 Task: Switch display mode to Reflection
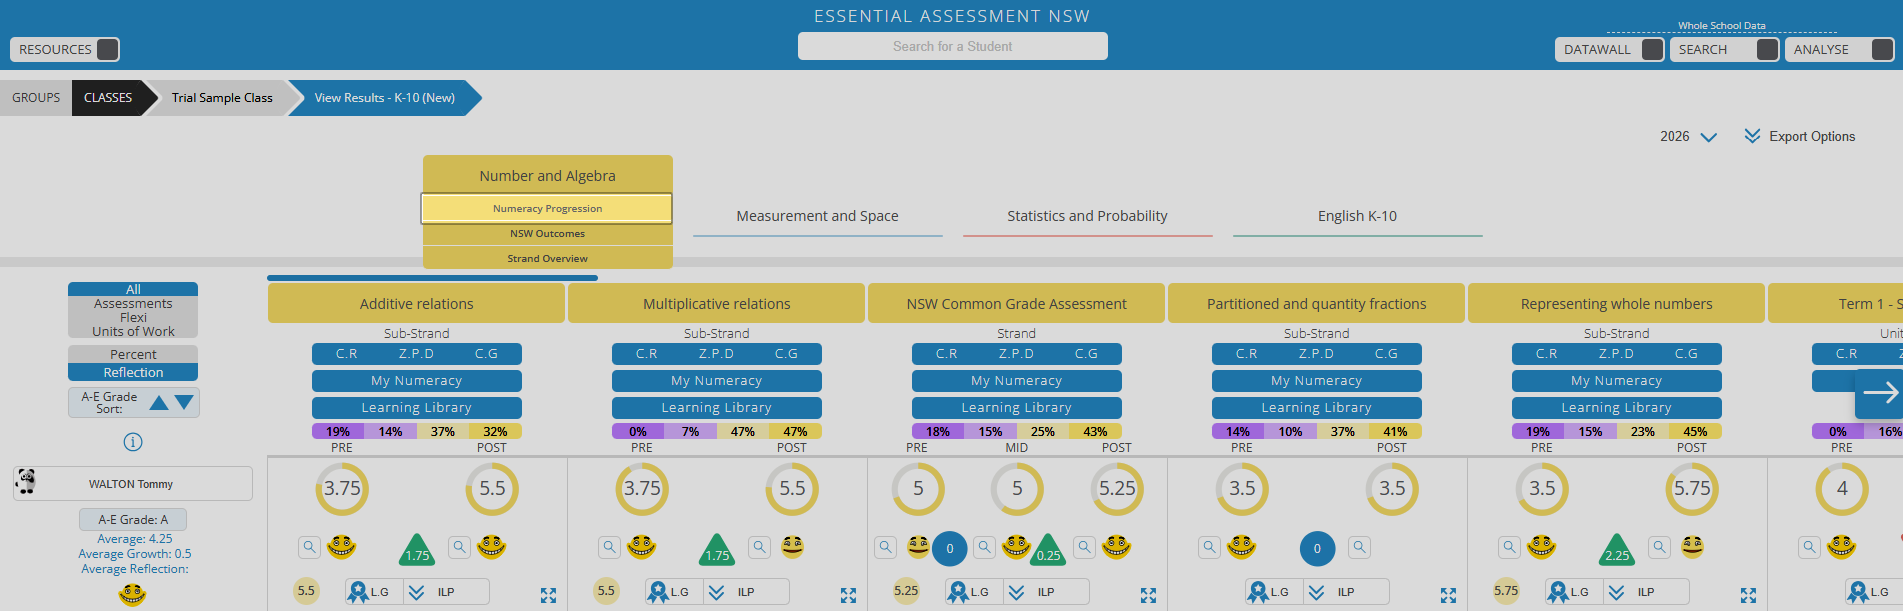(x=133, y=372)
